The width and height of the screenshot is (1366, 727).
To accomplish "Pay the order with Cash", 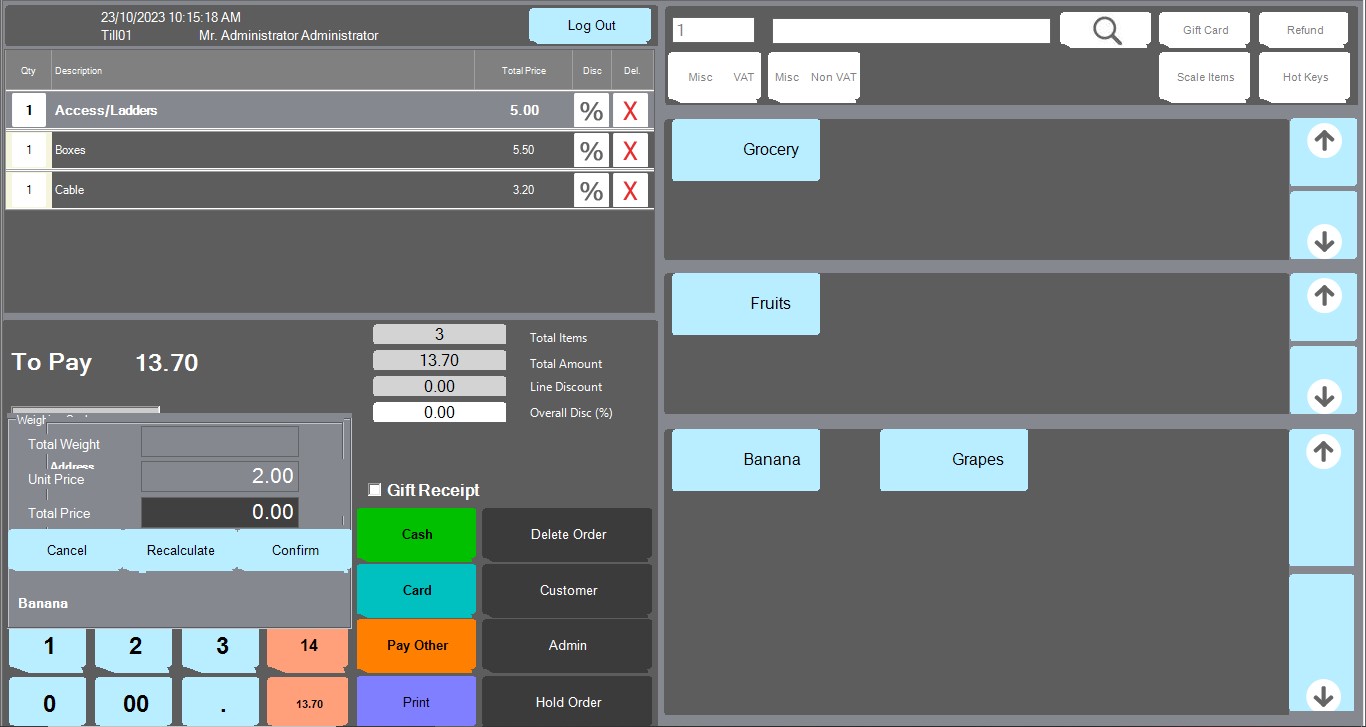I will pos(416,535).
